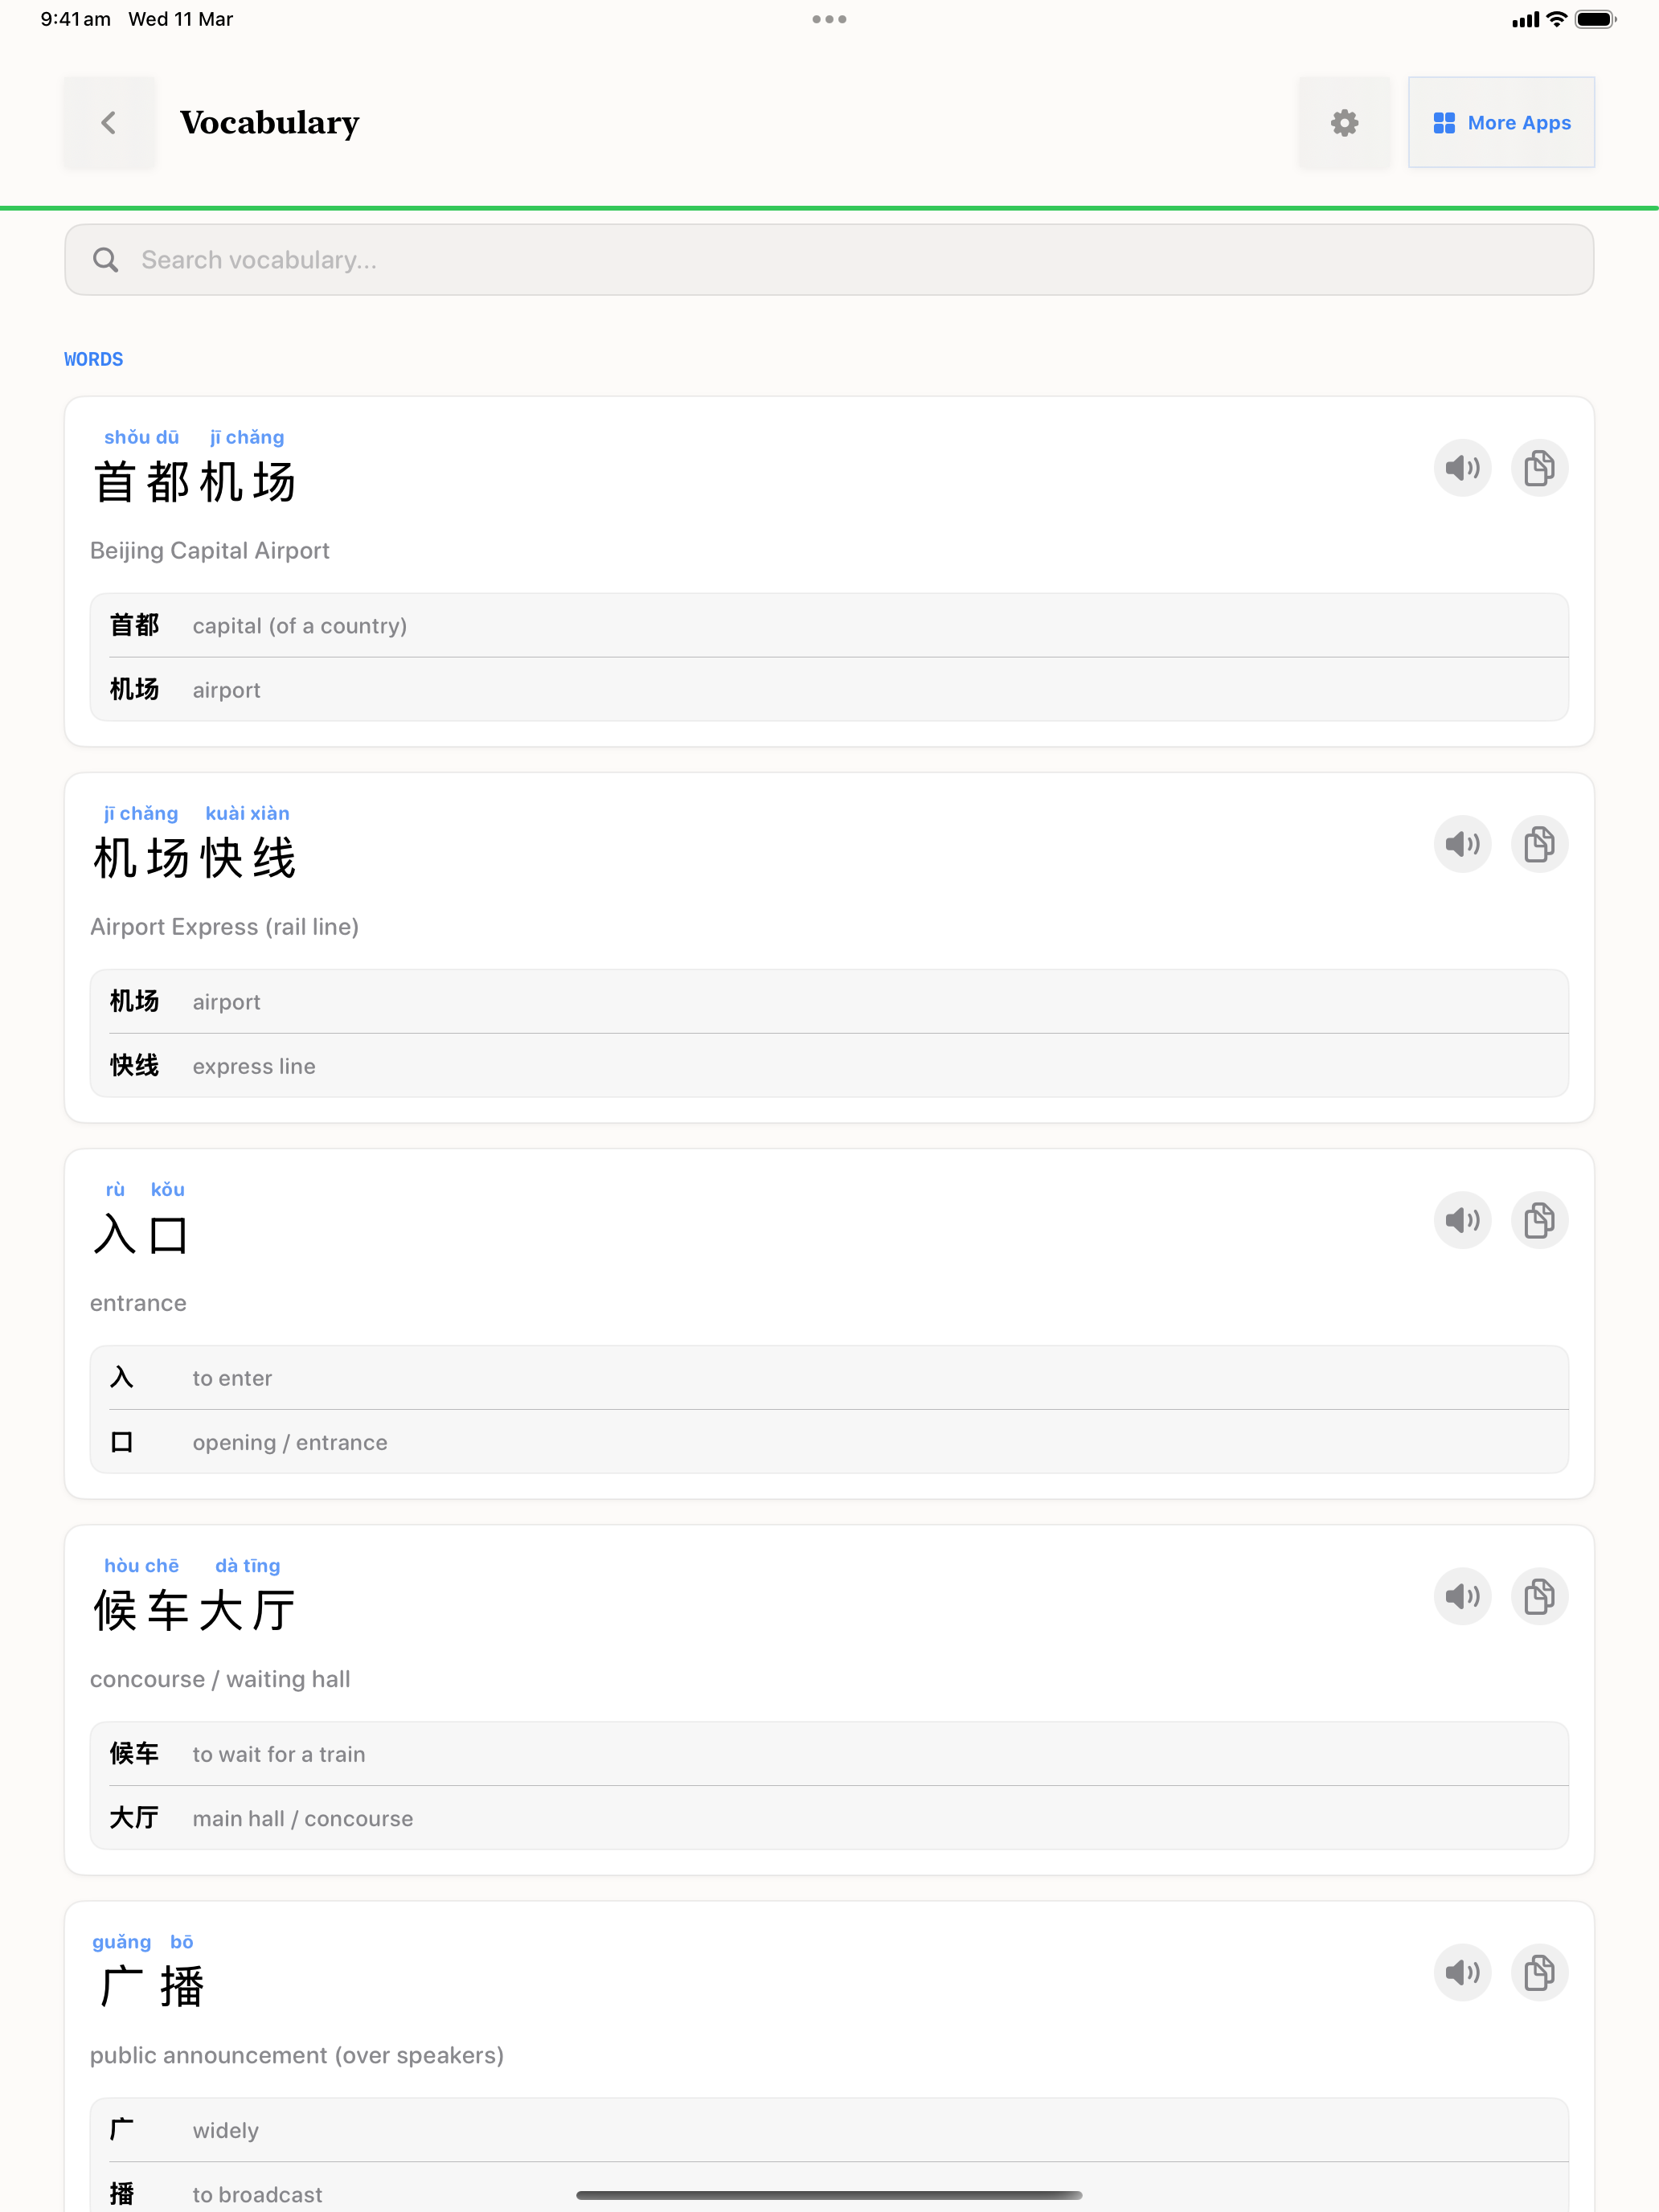The image size is (1659, 2212).
Task: Copy the 广播 word to clipboard
Action: tap(1538, 1972)
